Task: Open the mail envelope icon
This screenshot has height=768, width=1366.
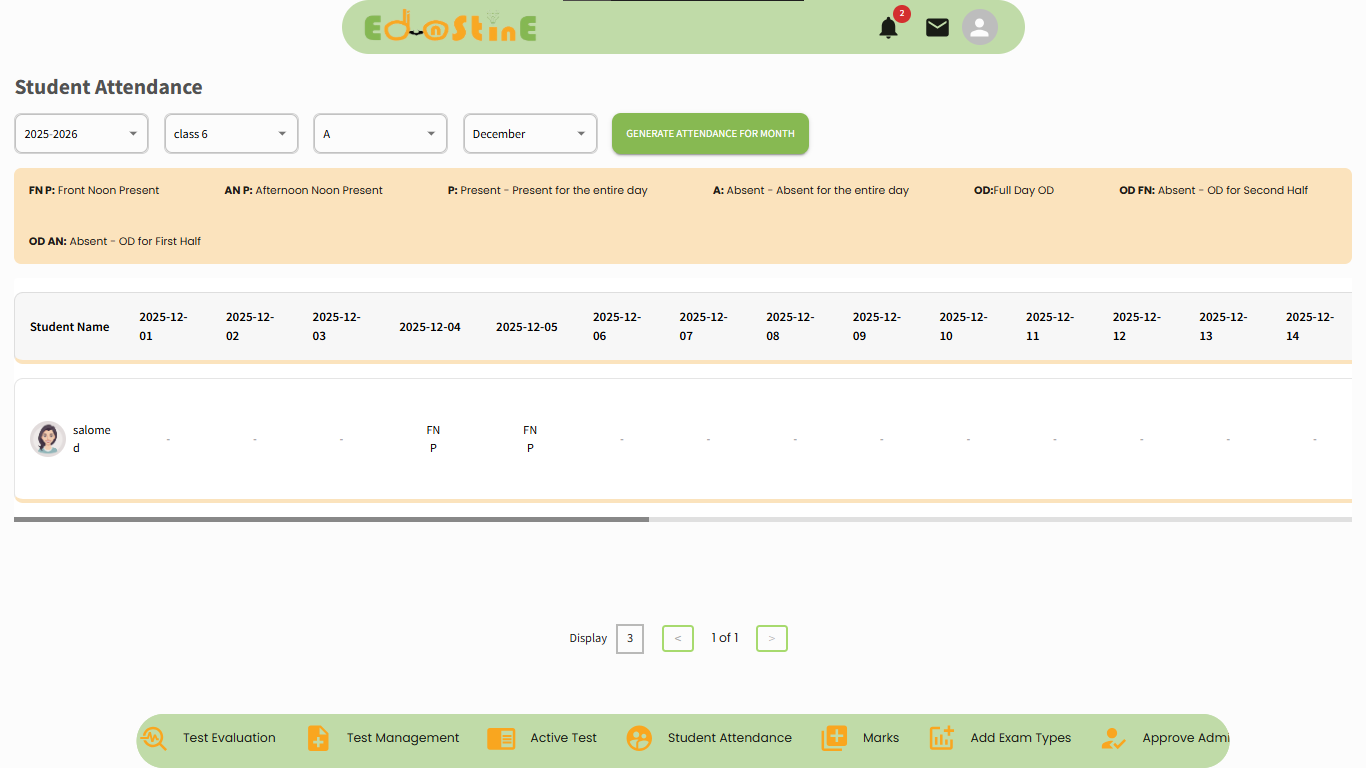Action: click(937, 28)
